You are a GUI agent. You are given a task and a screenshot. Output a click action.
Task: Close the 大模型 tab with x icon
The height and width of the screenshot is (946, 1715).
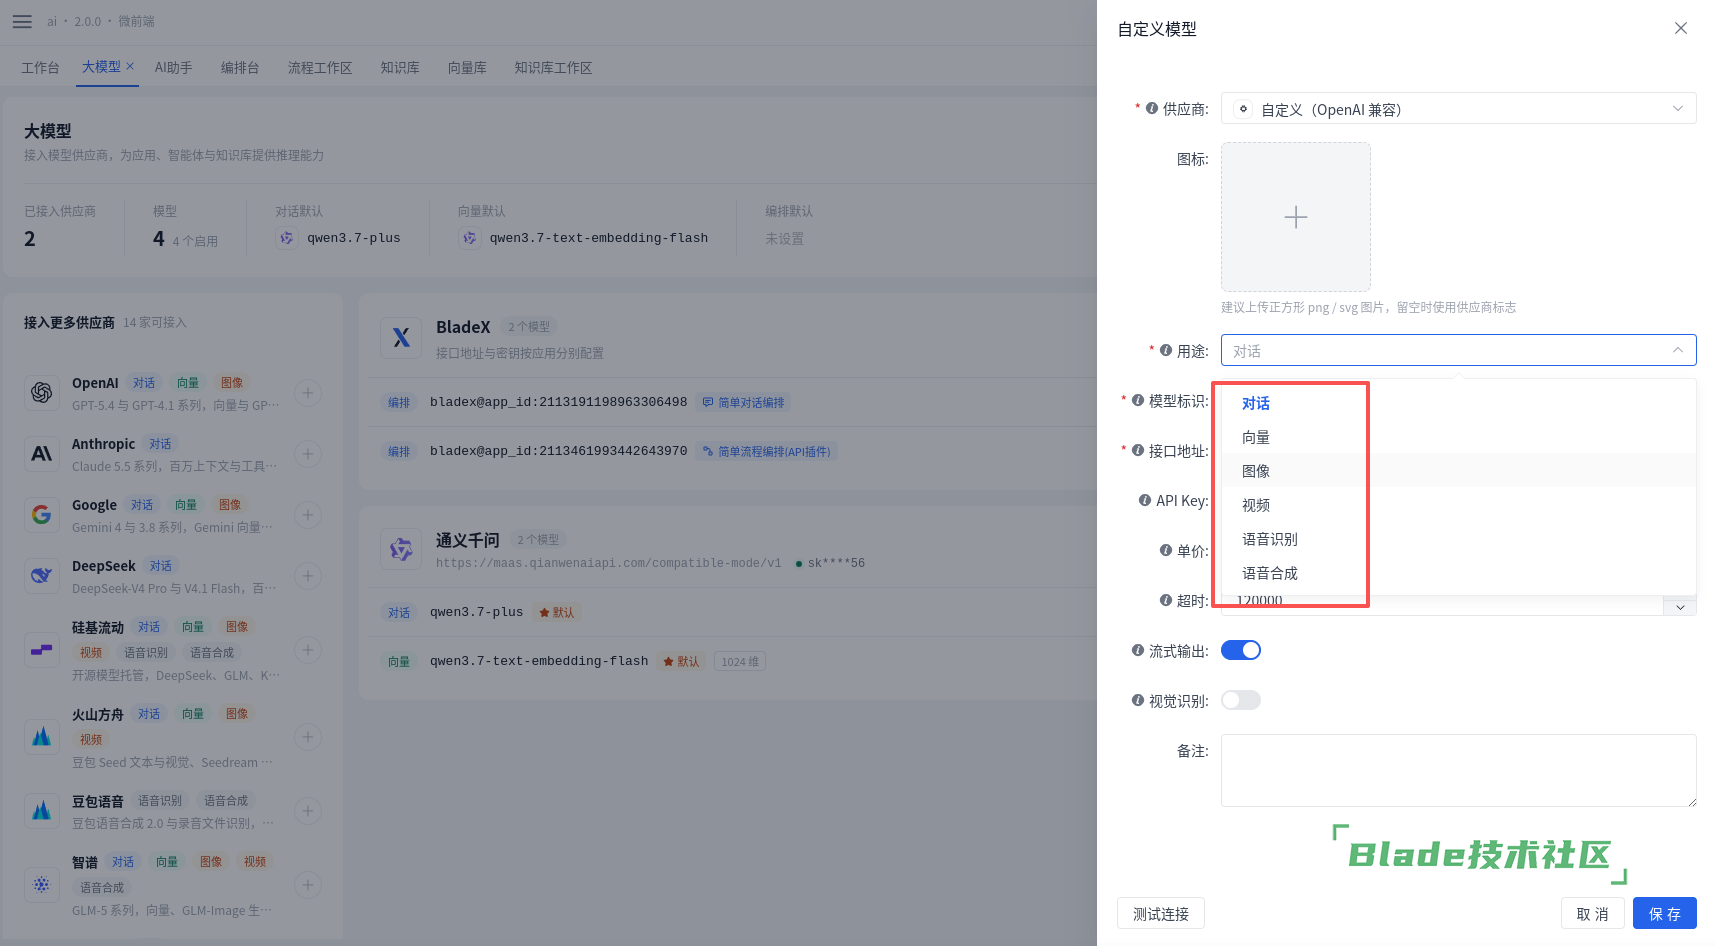click(x=130, y=66)
